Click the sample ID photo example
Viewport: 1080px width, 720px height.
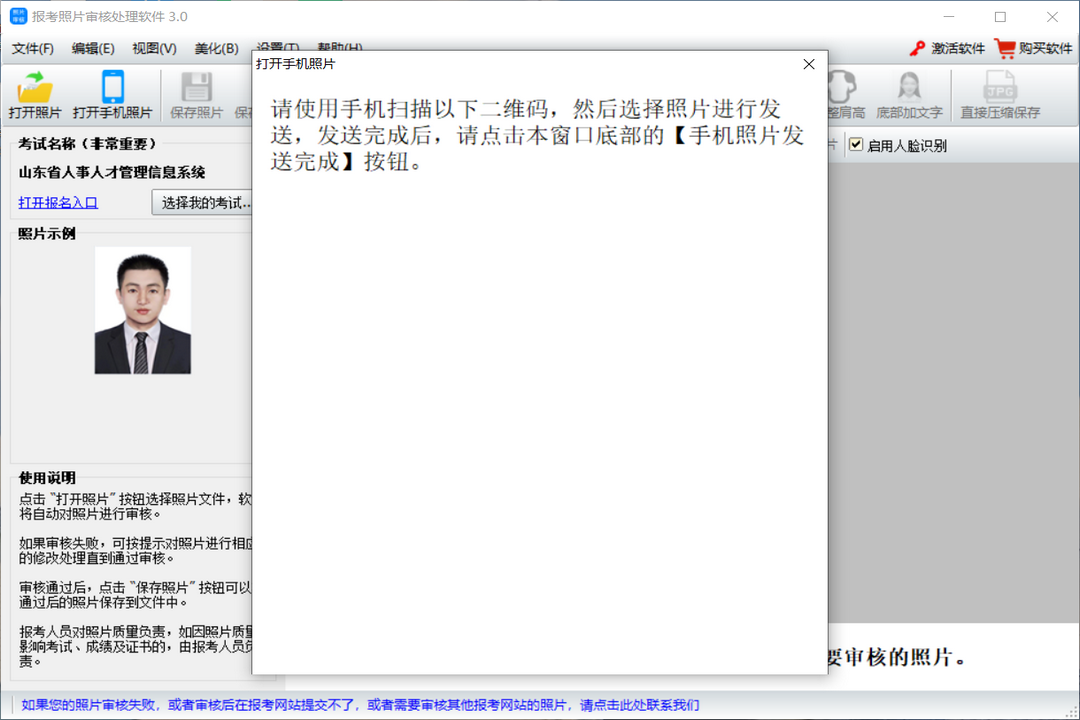(x=141, y=310)
